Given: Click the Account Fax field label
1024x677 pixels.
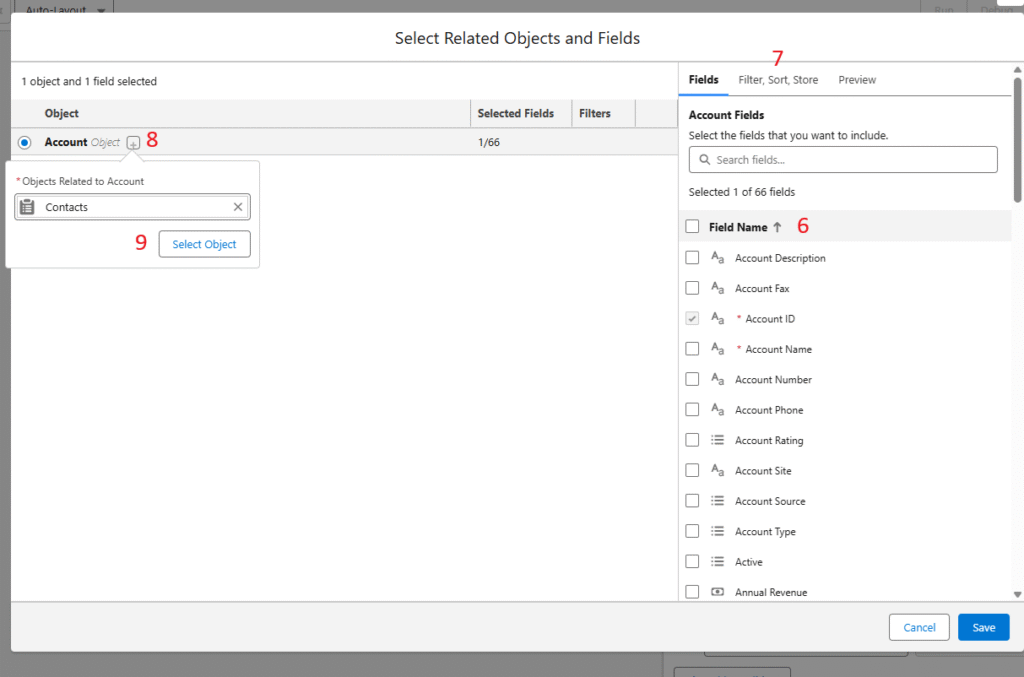Looking at the screenshot, I should point(762,289).
